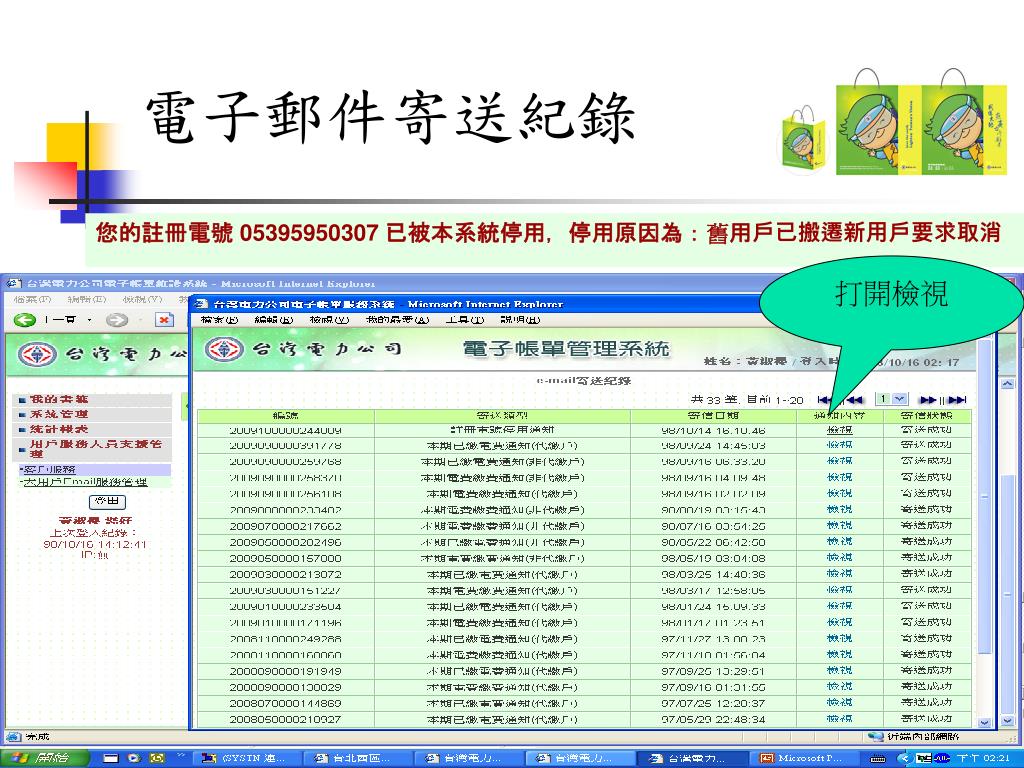Jump to last page of email records
Image resolution: width=1024 pixels, height=768 pixels.
pos(957,400)
